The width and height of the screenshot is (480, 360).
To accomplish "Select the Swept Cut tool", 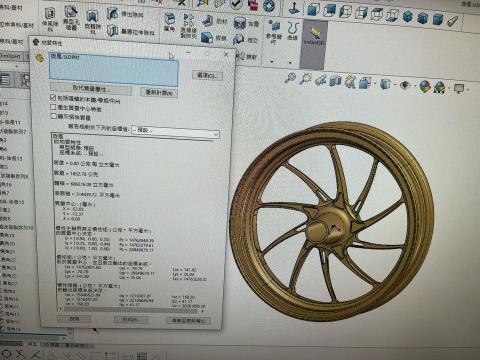I will pos(125,14).
